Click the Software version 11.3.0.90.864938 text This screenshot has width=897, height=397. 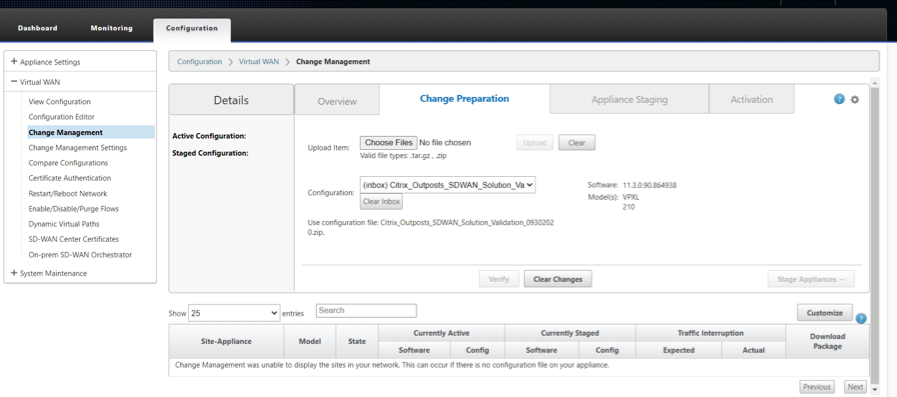click(649, 185)
